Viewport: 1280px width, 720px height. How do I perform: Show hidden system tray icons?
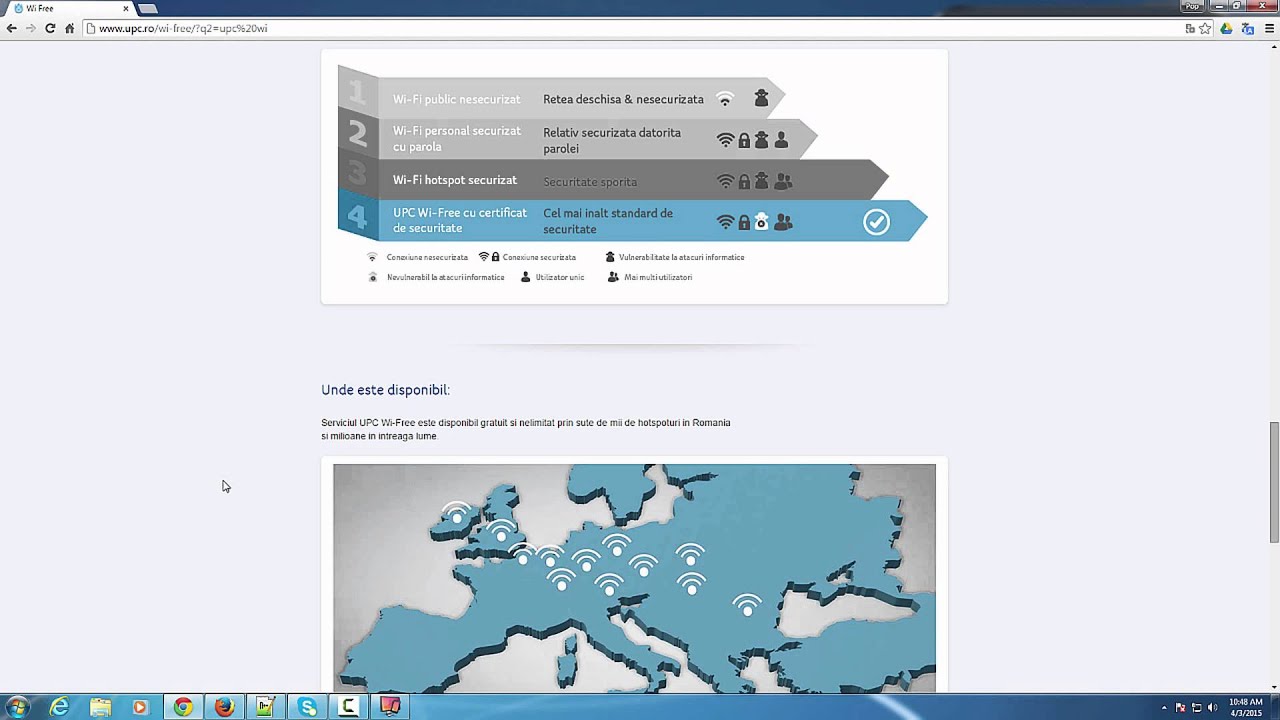tap(1164, 708)
